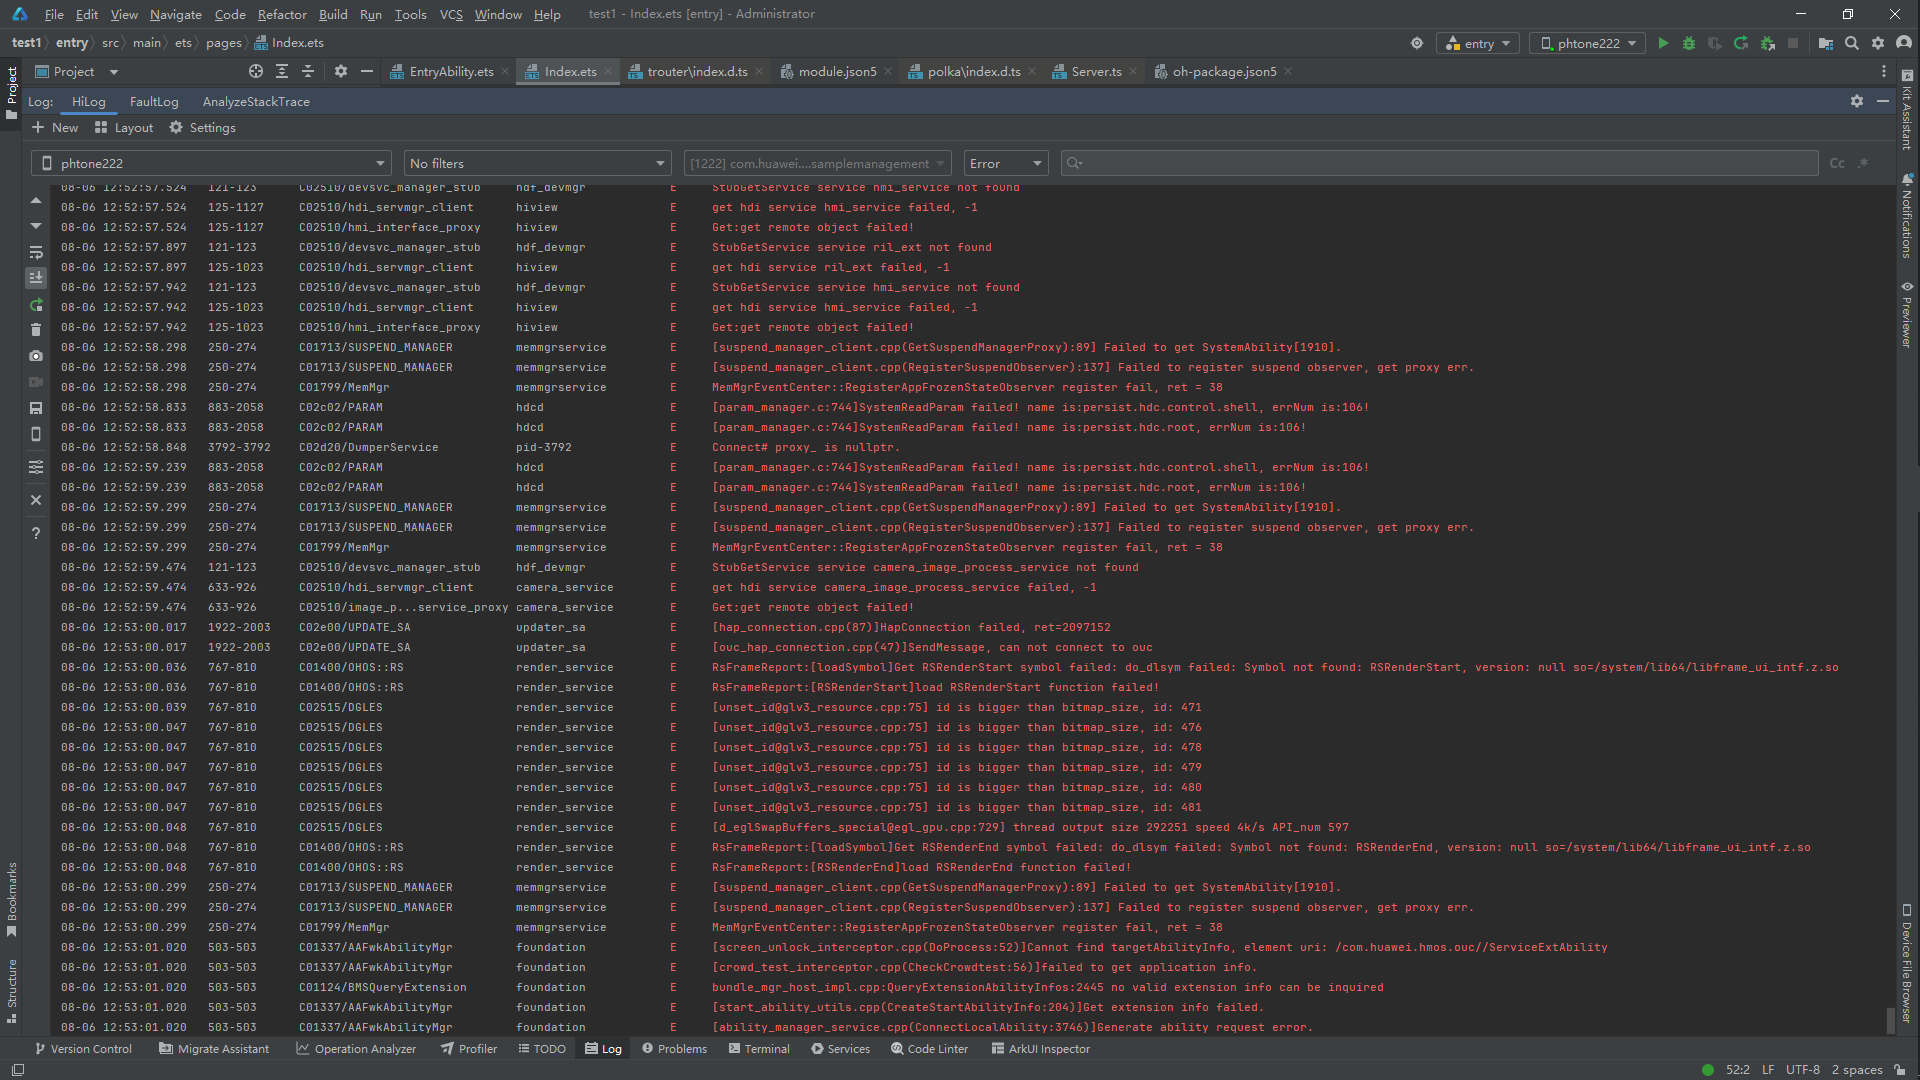Toggle match case Cc in log search
The image size is (1920, 1080).
coord(1837,163)
